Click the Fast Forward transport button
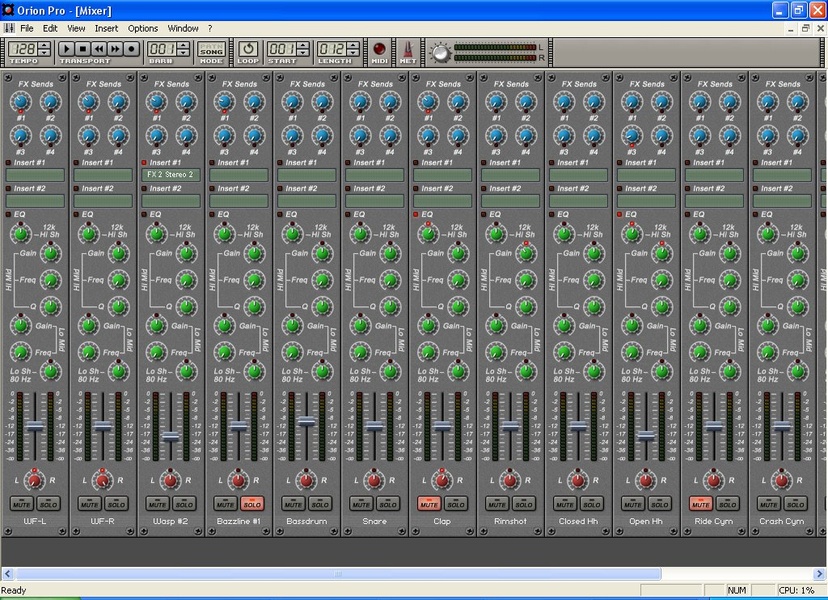828x600 pixels. pyautogui.click(x=115, y=48)
